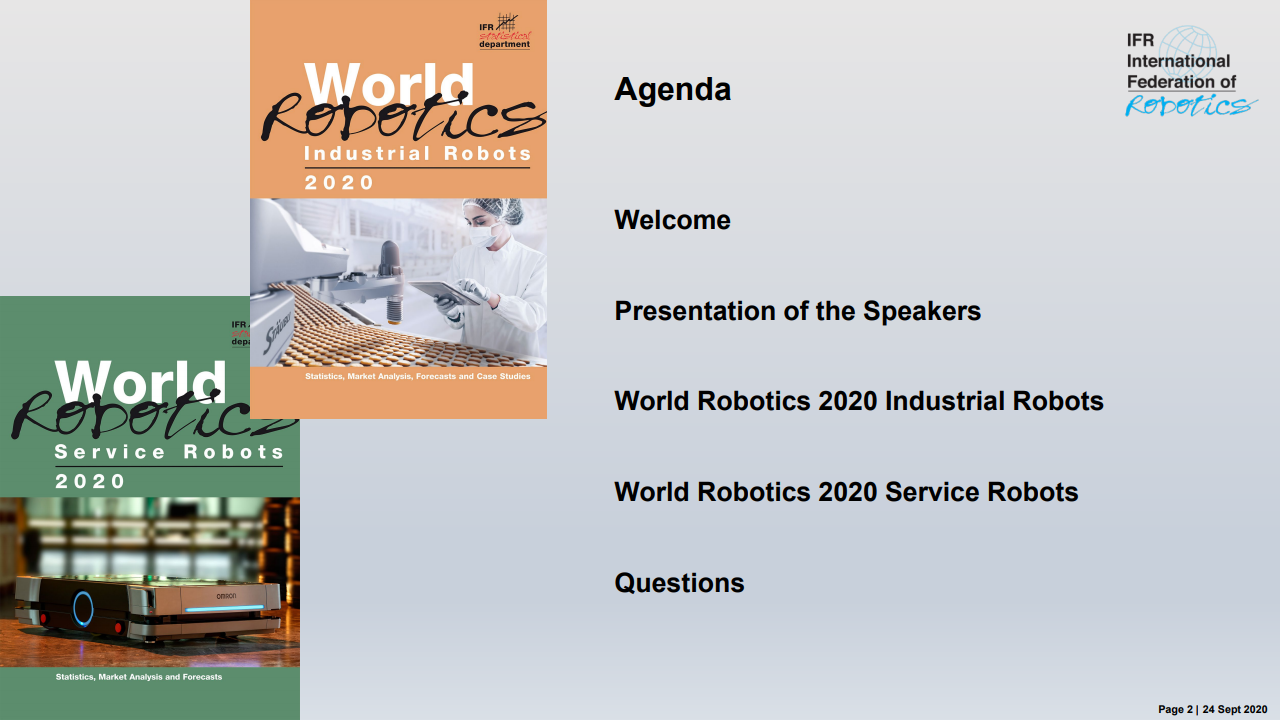Click the "Page 2 | 24 Sept 2020" footer
The width and height of the screenshot is (1280, 720).
coord(1213,709)
